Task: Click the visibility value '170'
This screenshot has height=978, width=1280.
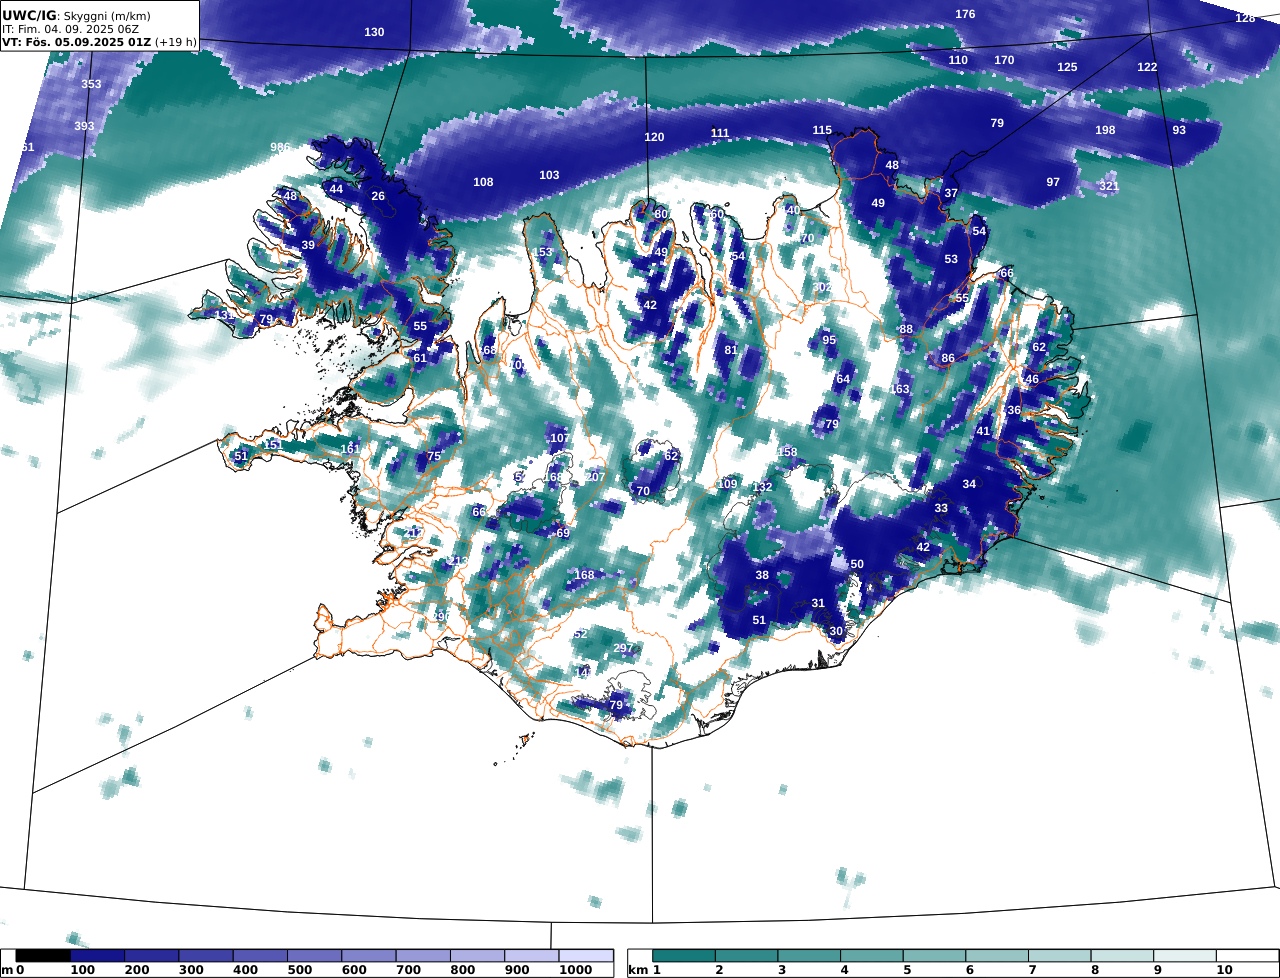Action: (1004, 60)
